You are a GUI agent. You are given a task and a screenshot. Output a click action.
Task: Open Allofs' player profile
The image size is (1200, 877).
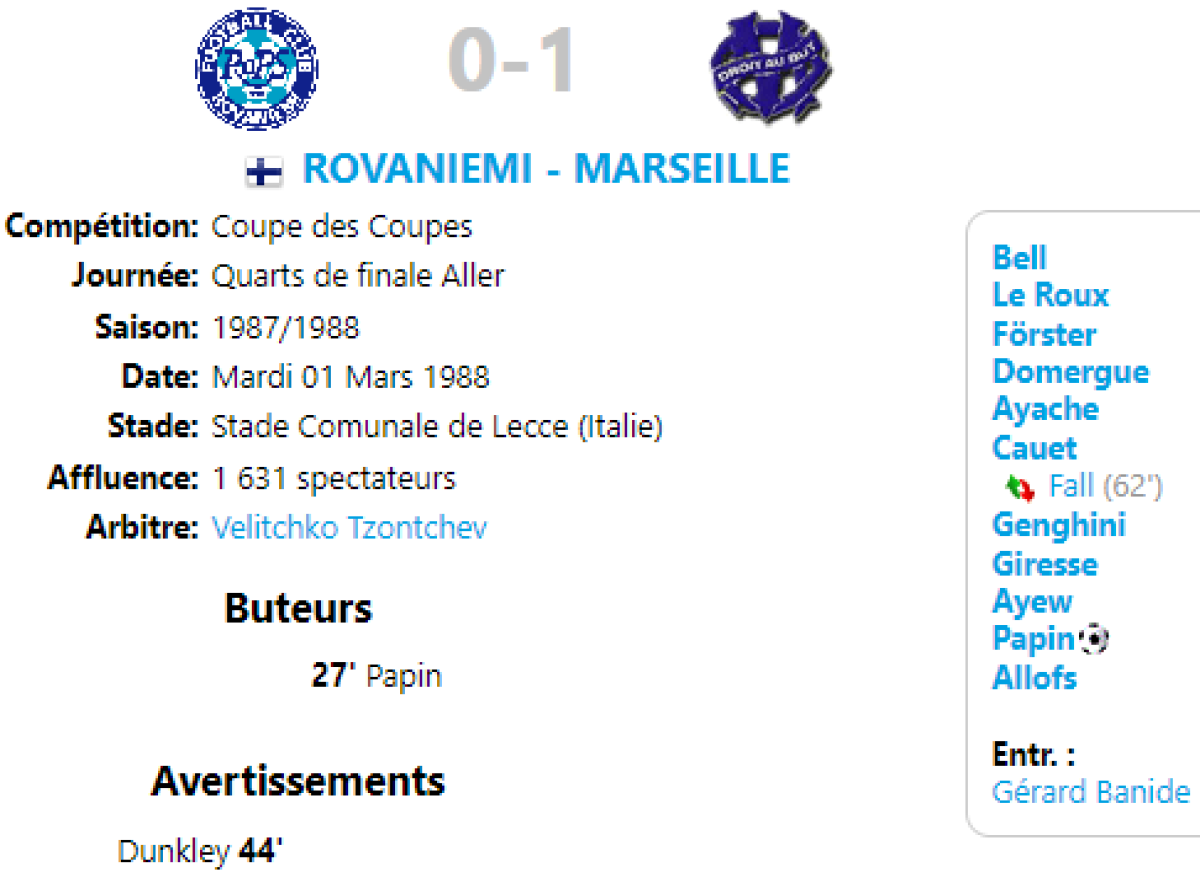(x=1034, y=678)
